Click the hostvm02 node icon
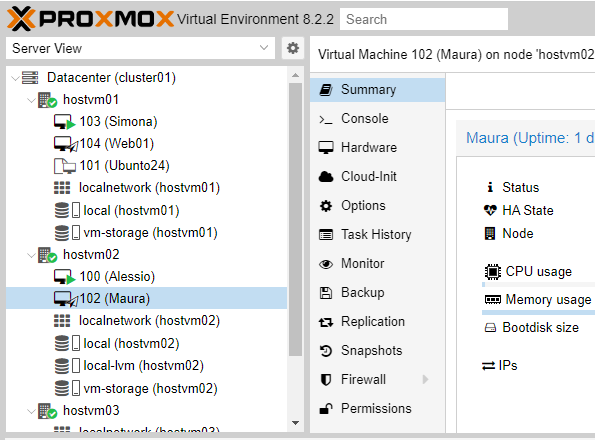 (47, 255)
